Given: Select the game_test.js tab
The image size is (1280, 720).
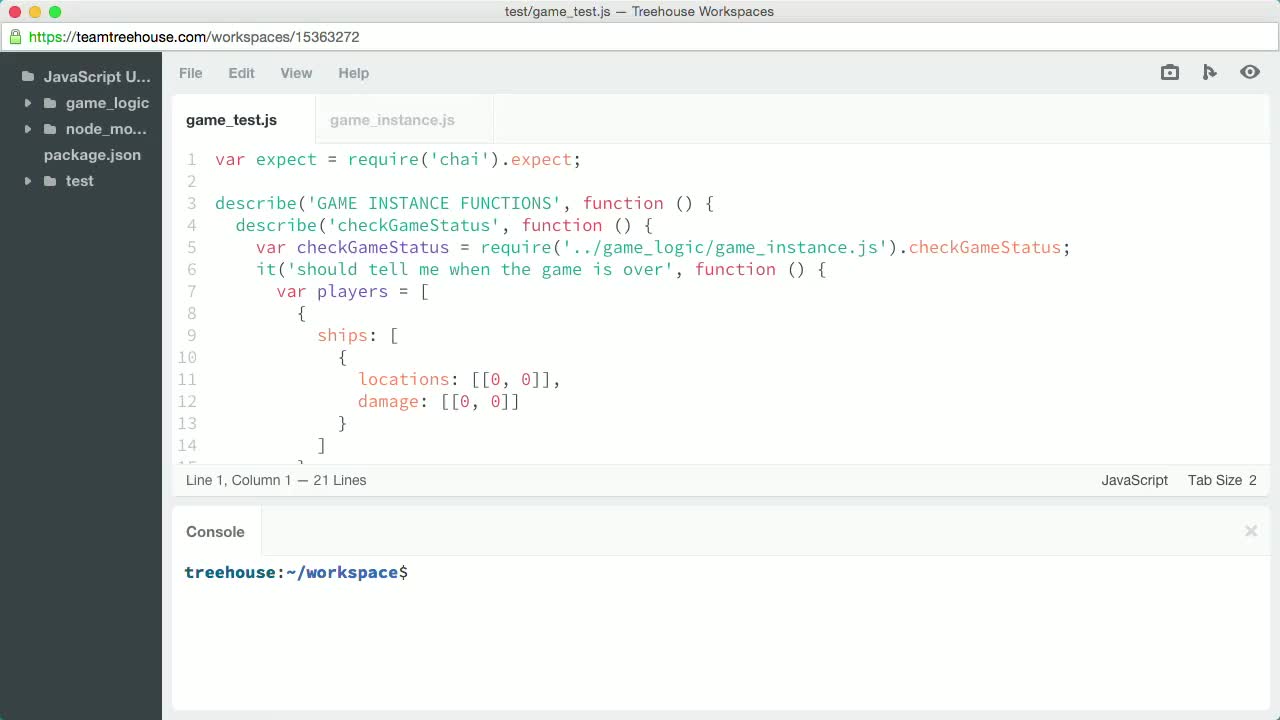Looking at the screenshot, I should (x=231, y=120).
